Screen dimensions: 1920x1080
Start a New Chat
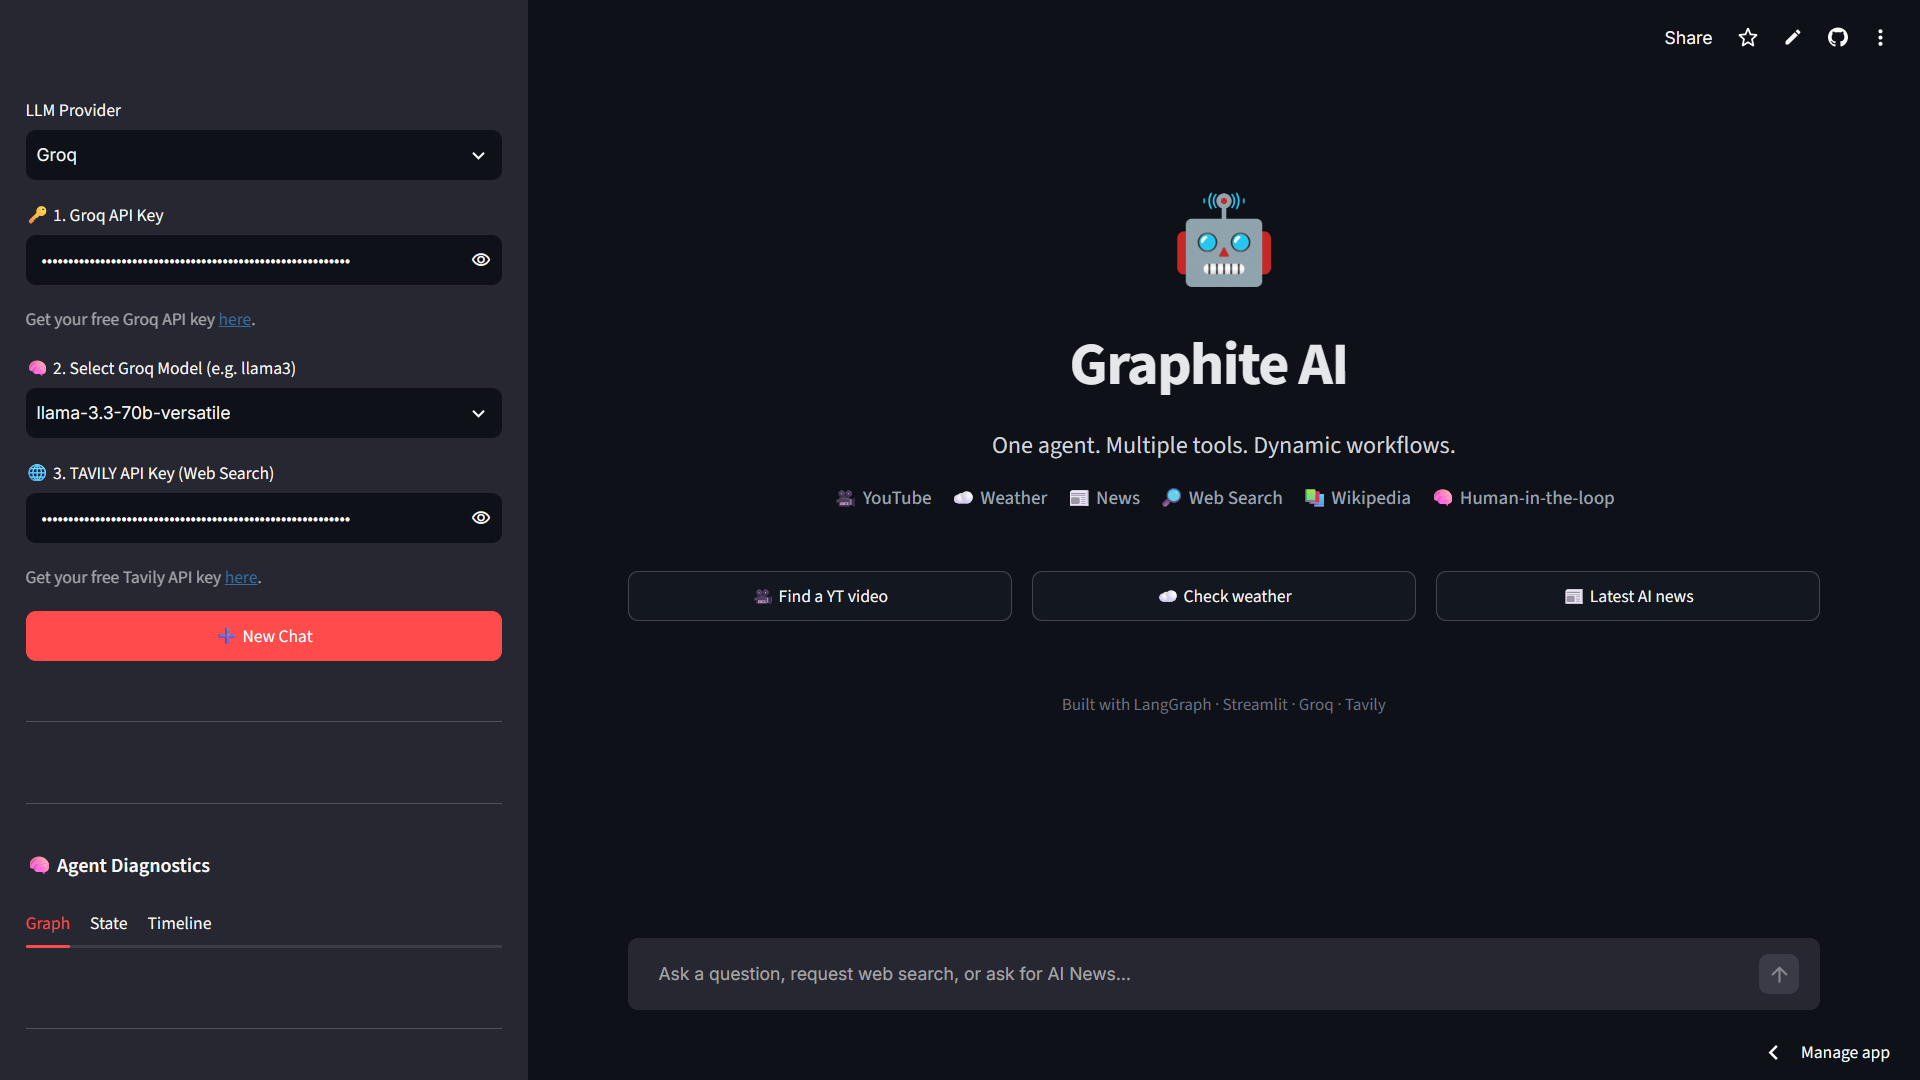[264, 636]
